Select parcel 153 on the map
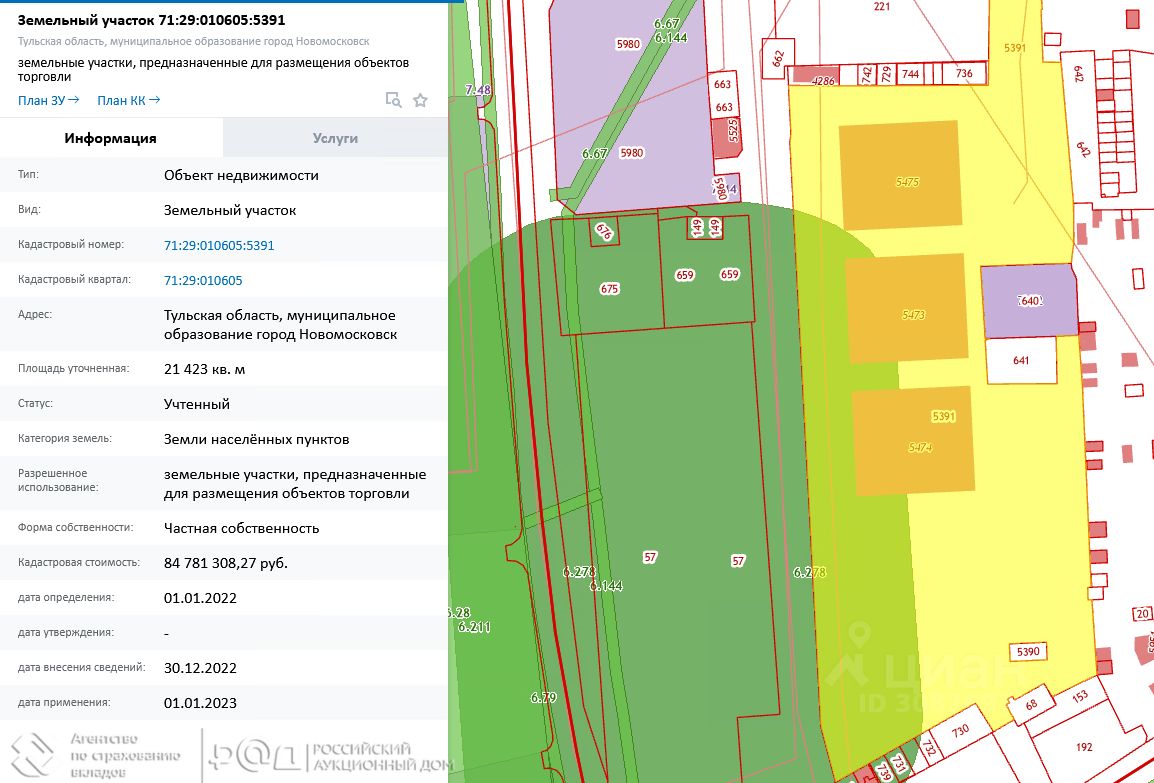This screenshot has height=783, width=1154. click(1080, 696)
